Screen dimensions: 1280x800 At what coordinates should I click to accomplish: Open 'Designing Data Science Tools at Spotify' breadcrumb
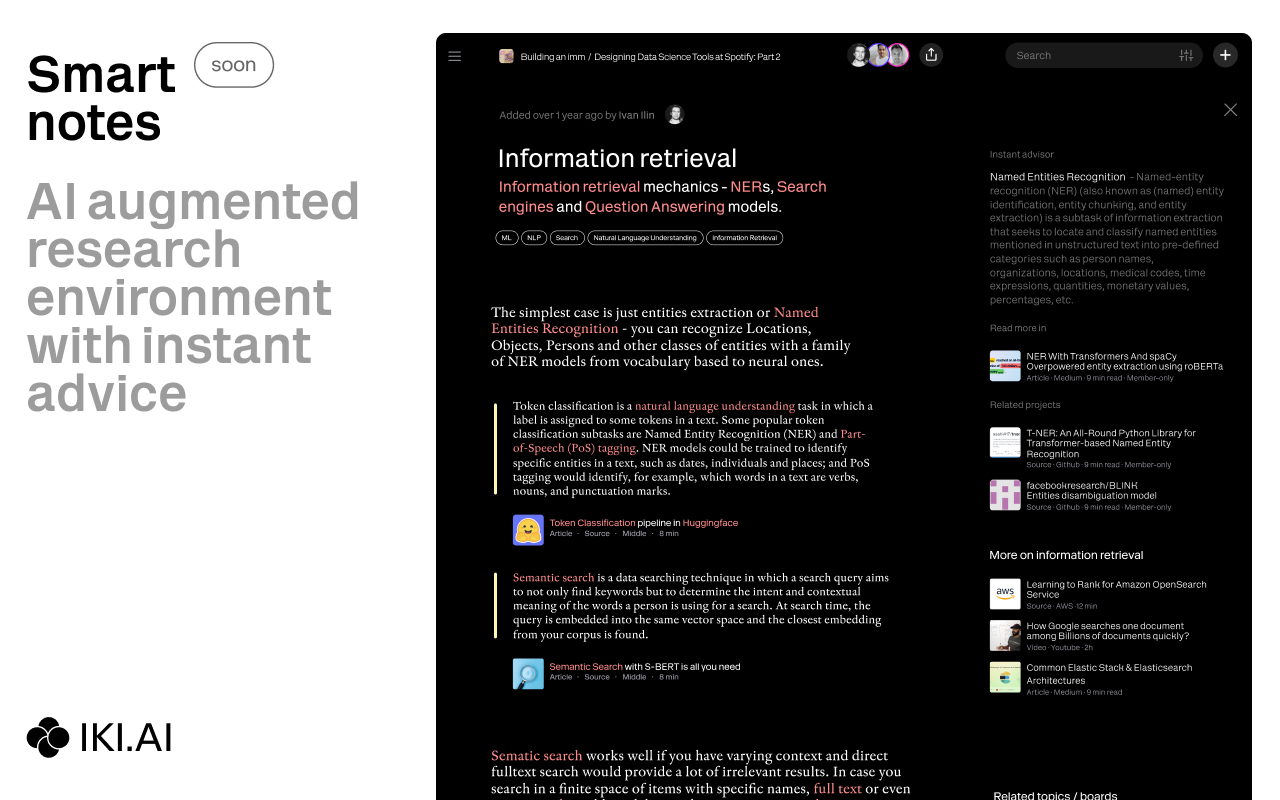click(x=687, y=57)
